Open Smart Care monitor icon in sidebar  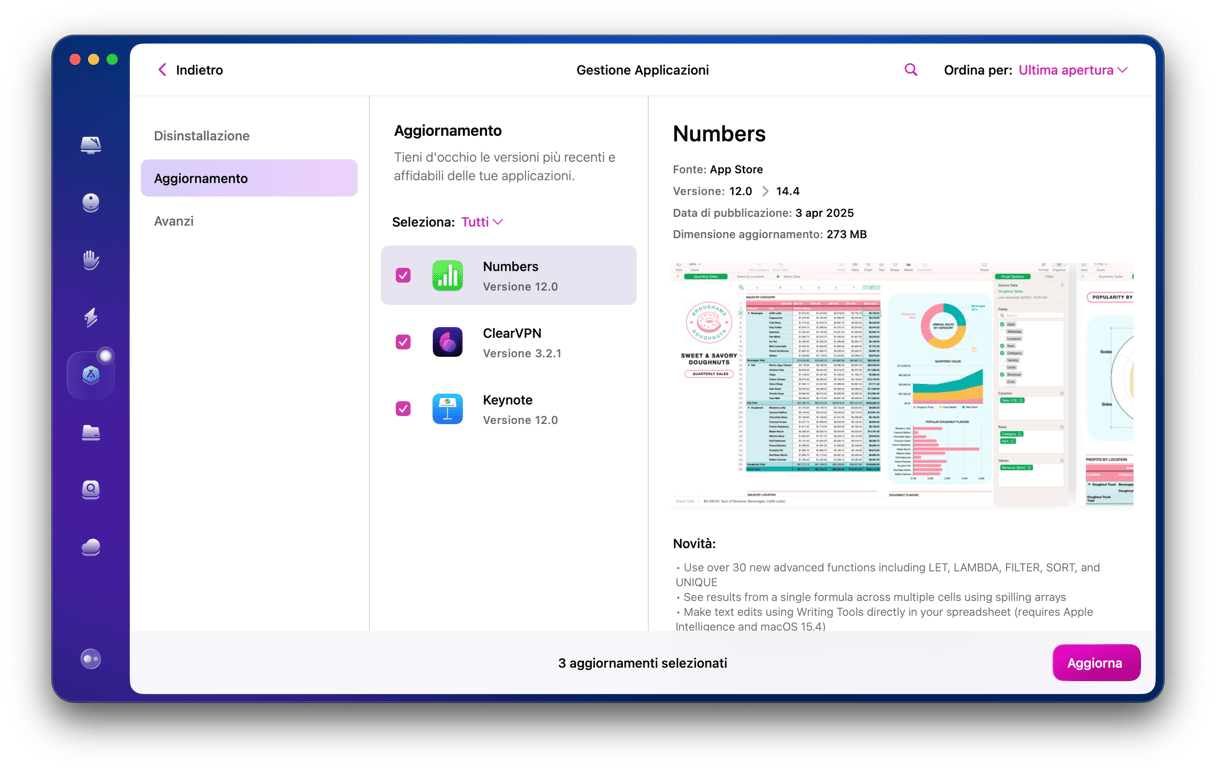coord(91,145)
